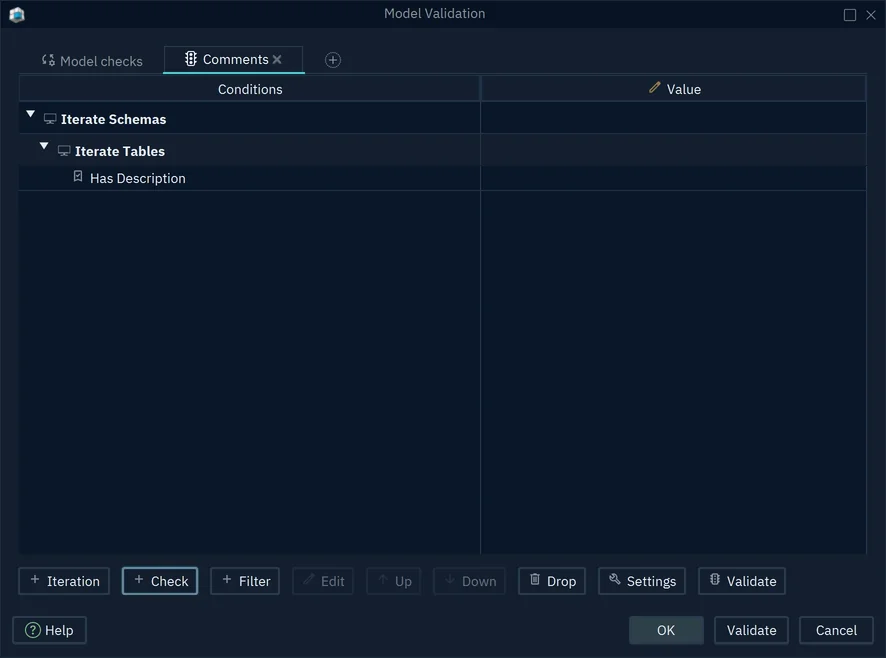
Task: Collapse the Iterate Schemas node
Action: coord(31,115)
